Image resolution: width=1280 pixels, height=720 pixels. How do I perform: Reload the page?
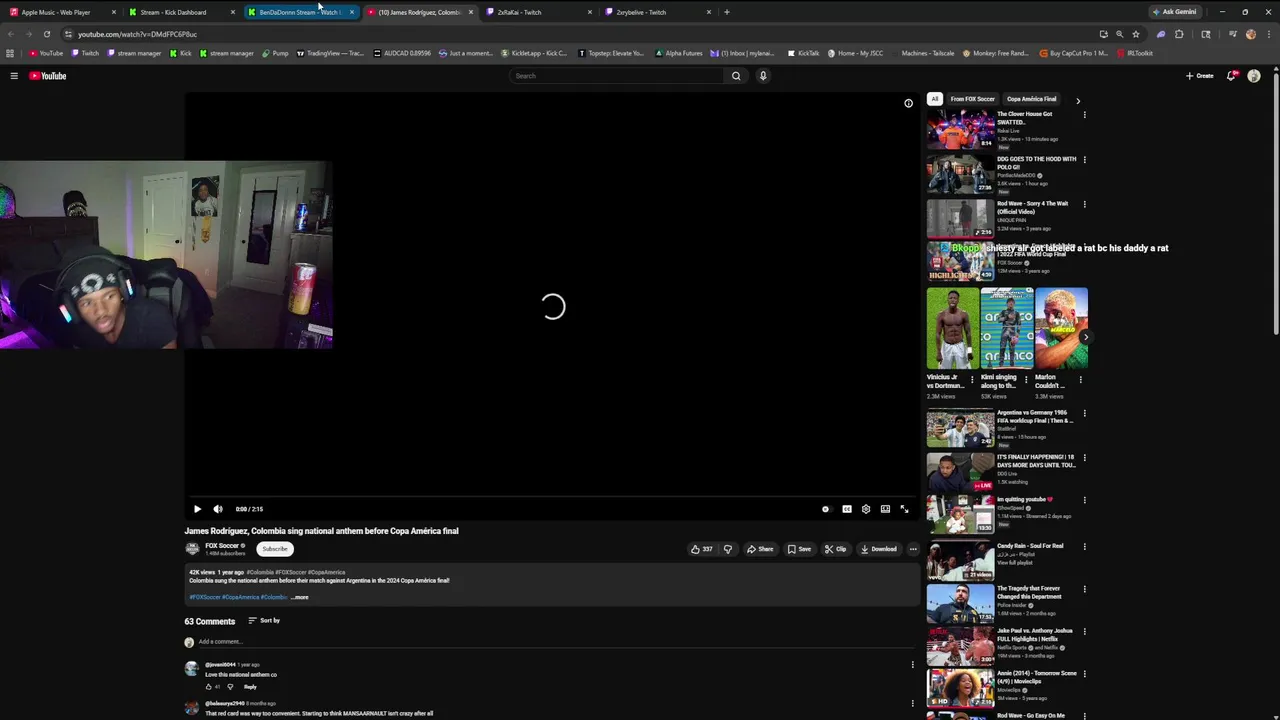pyautogui.click(x=46, y=34)
